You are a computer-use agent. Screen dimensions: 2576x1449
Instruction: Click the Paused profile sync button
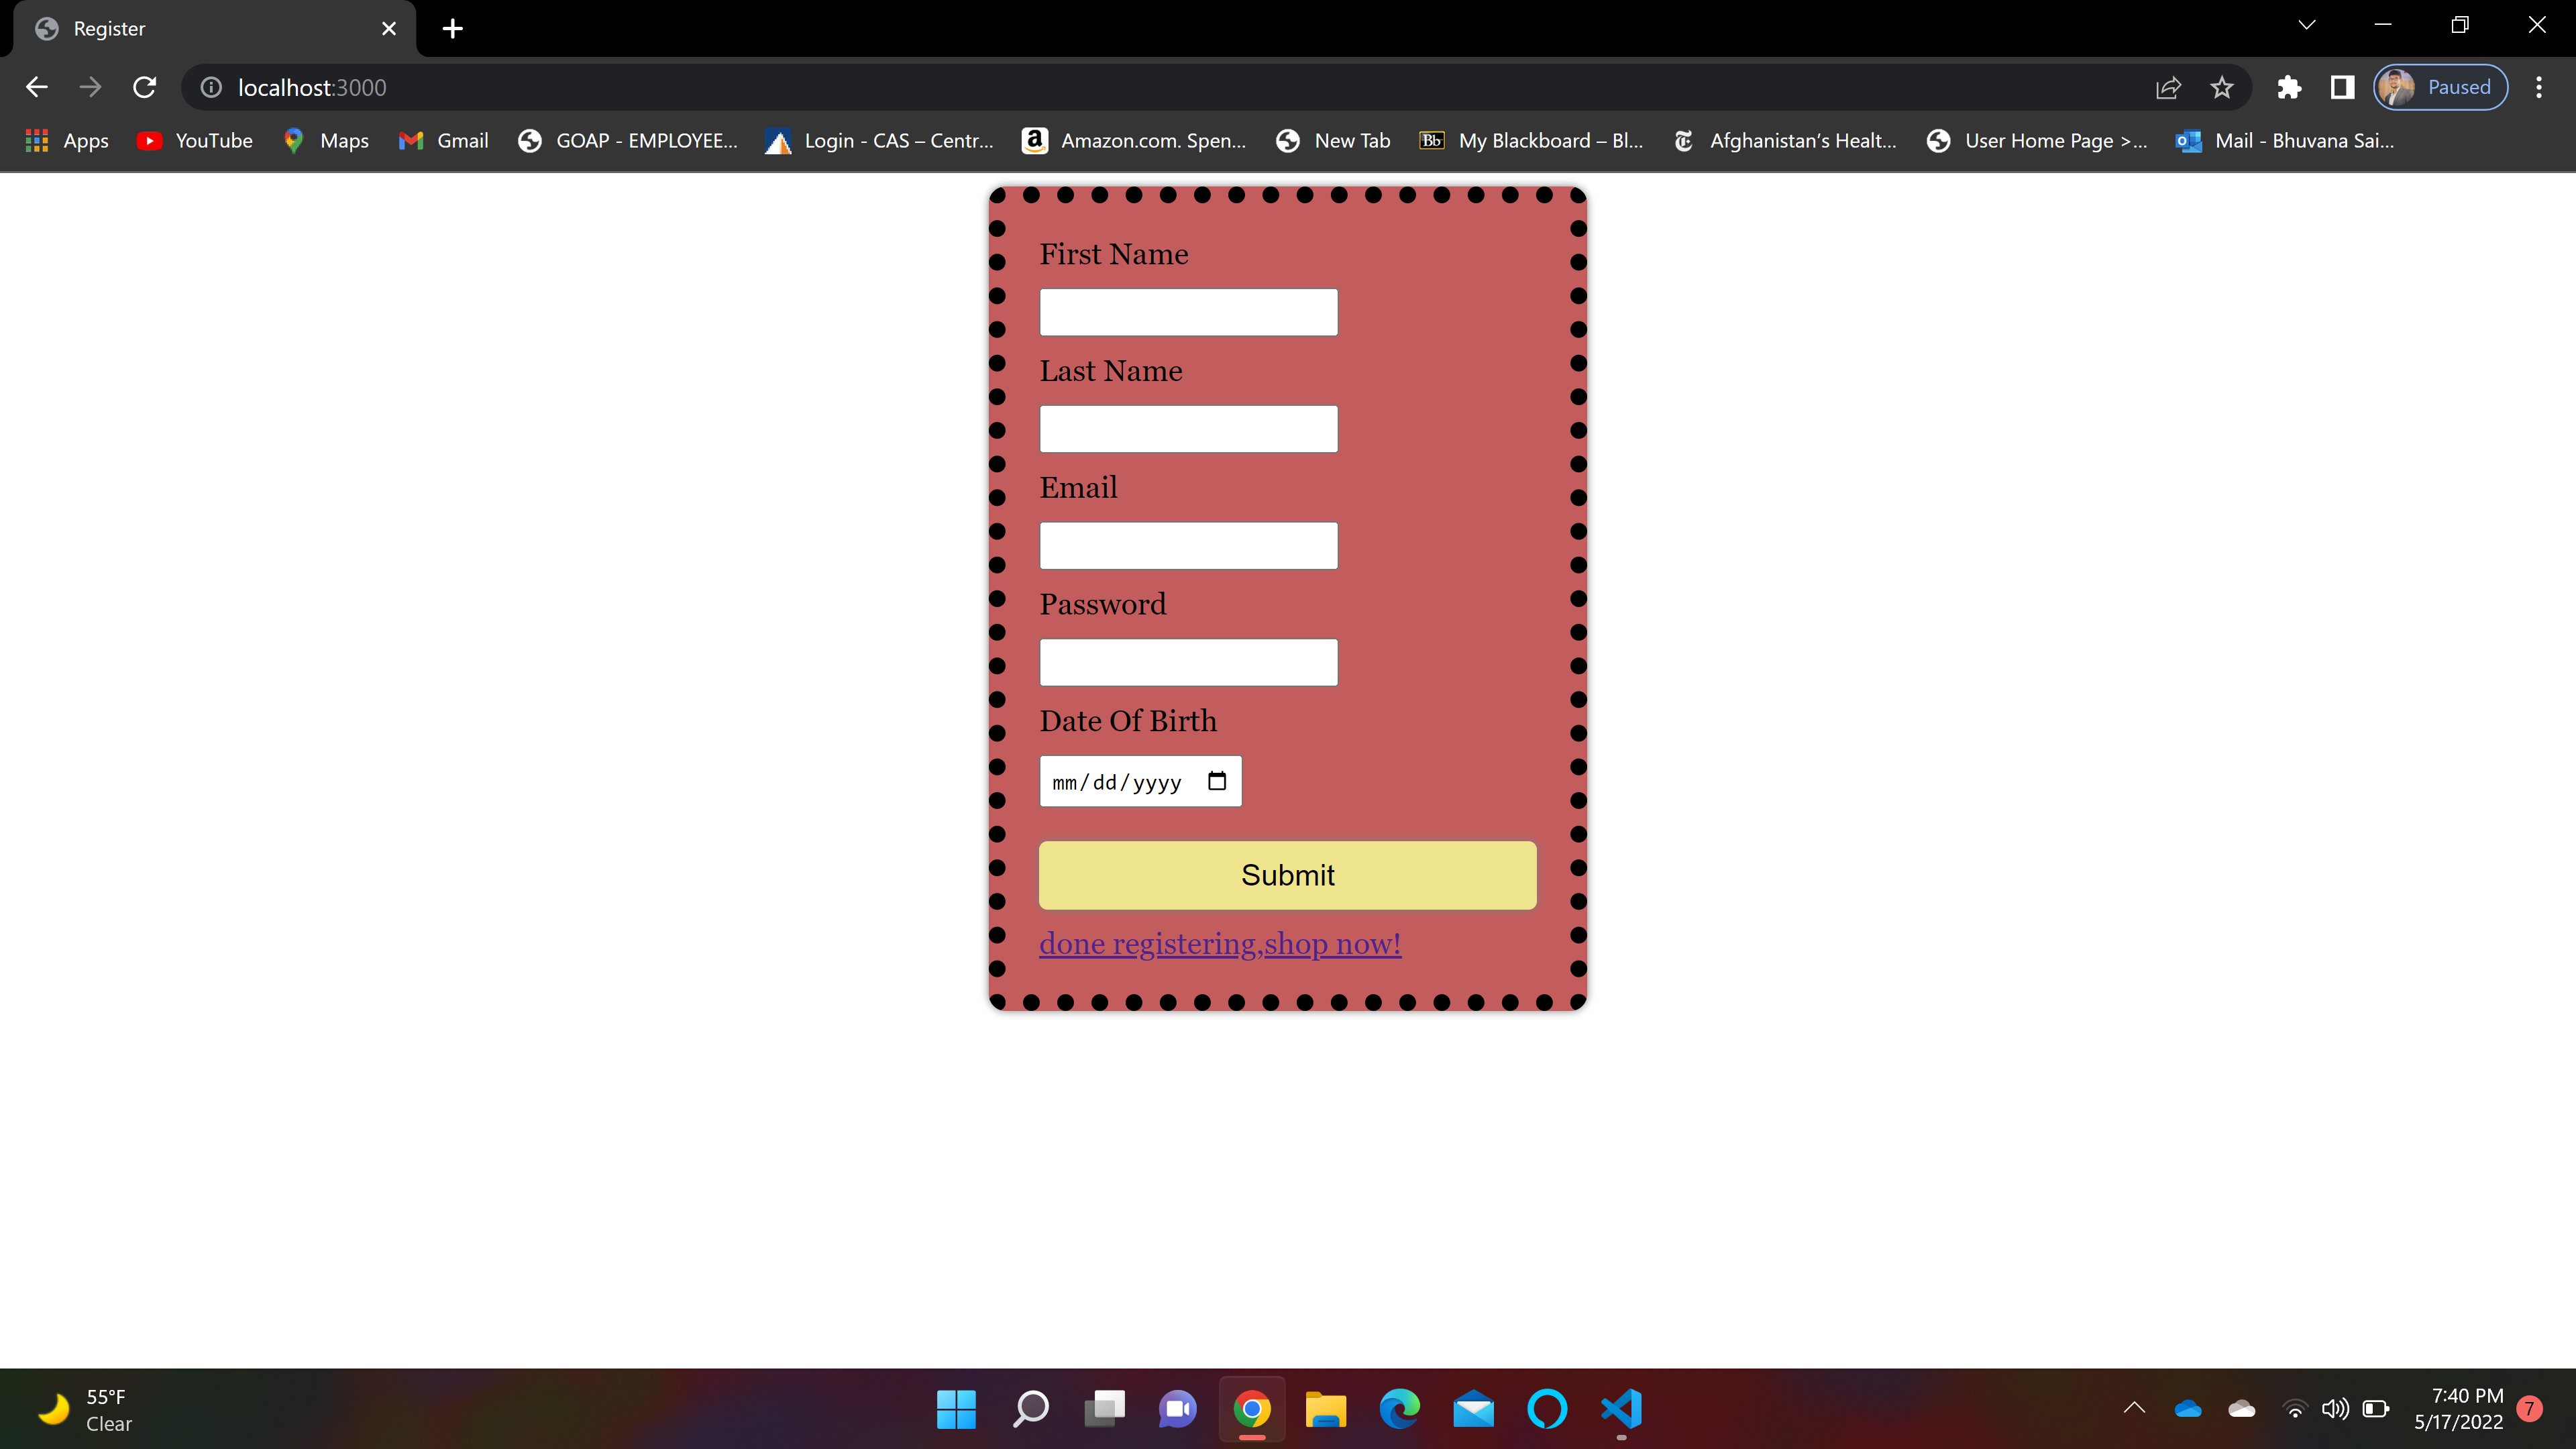(2441, 87)
